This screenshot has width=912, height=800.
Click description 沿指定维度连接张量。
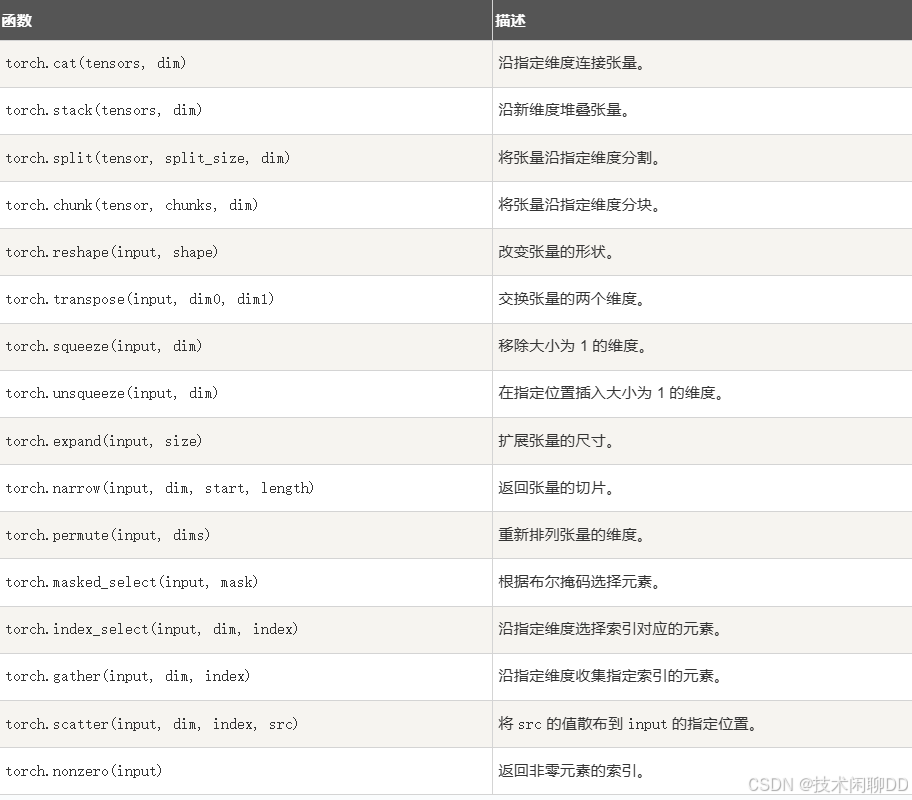coord(571,63)
